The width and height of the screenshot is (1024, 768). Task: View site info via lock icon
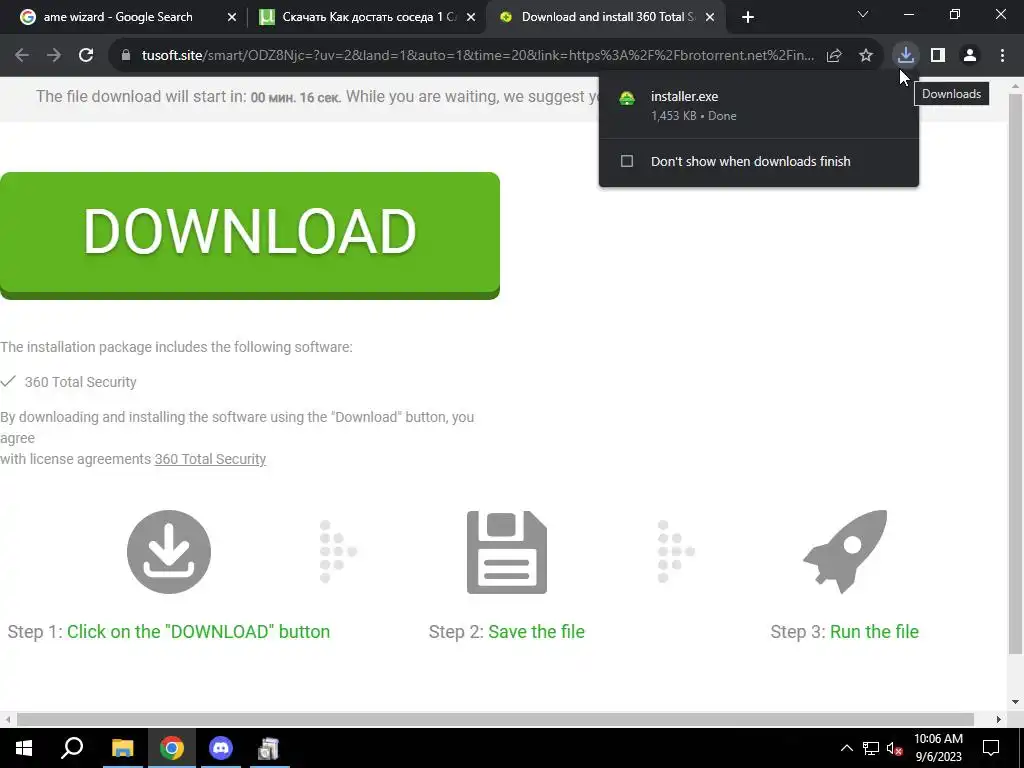pyautogui.click(x=126, y=56)
